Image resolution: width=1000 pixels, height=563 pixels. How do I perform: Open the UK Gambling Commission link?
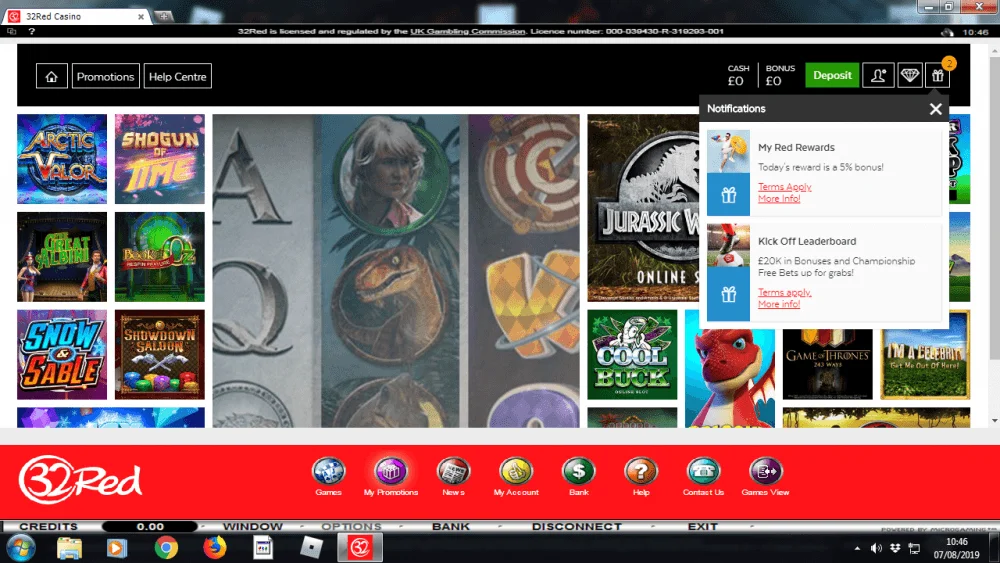pyautogui.click(x=467, y=31)
